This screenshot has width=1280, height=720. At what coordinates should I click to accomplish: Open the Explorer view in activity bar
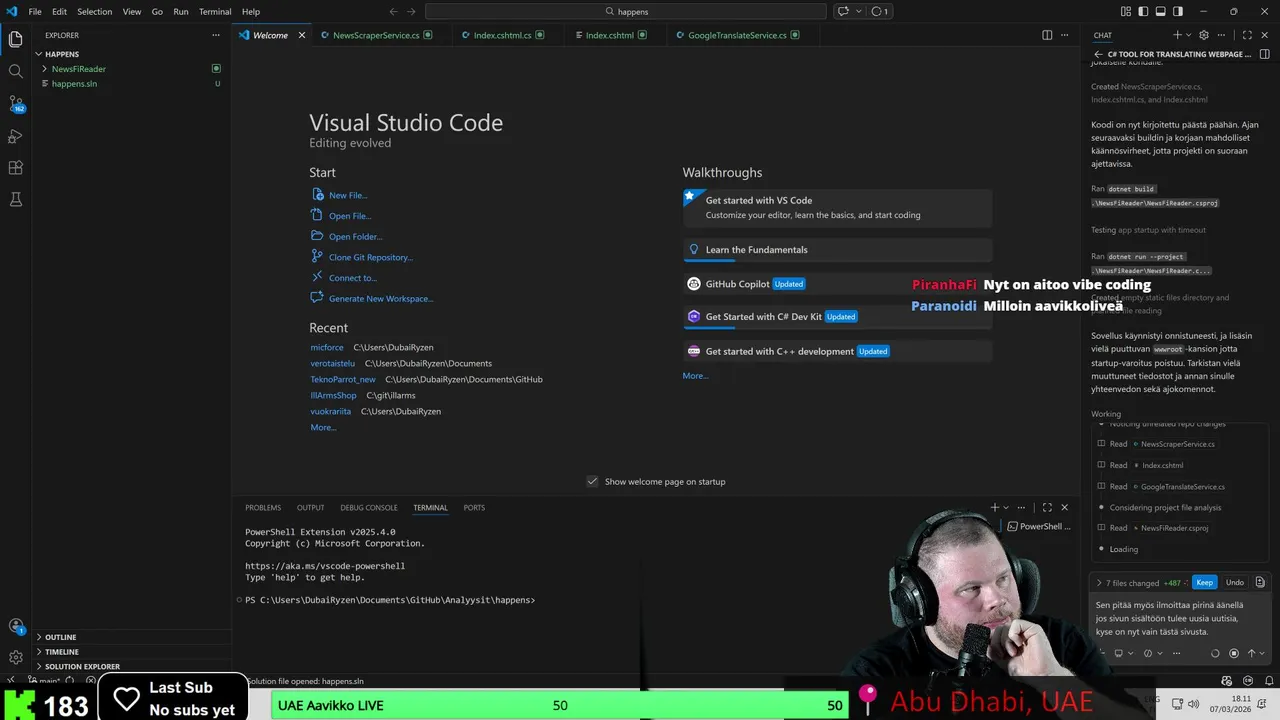point(15,39)
